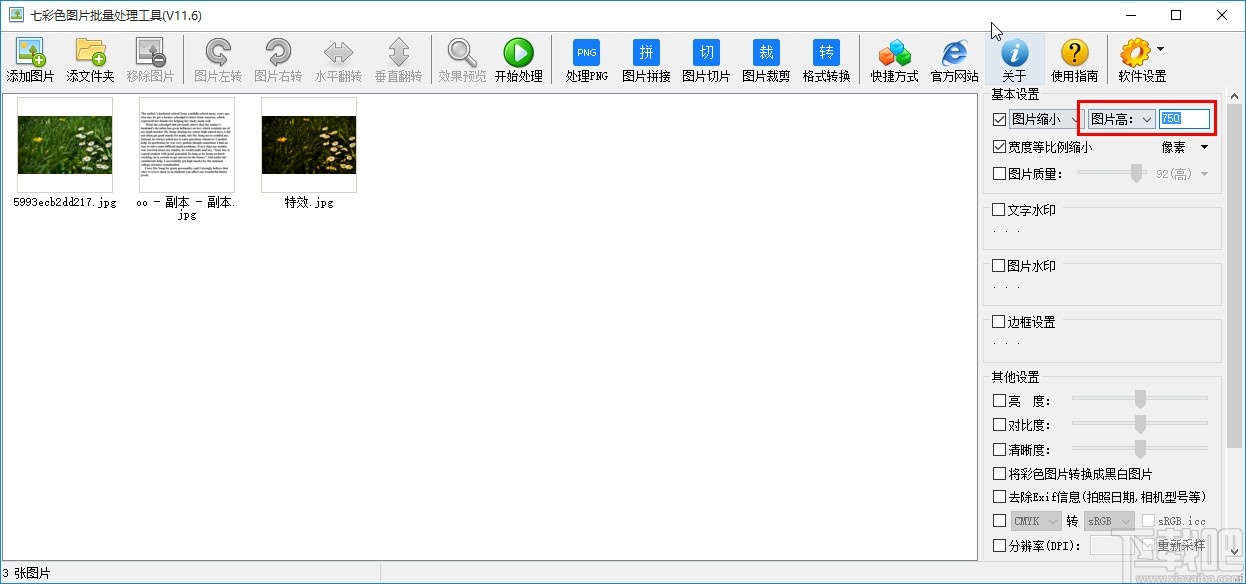Click the 移除图片 remove picture icon

tap(150, 60)
